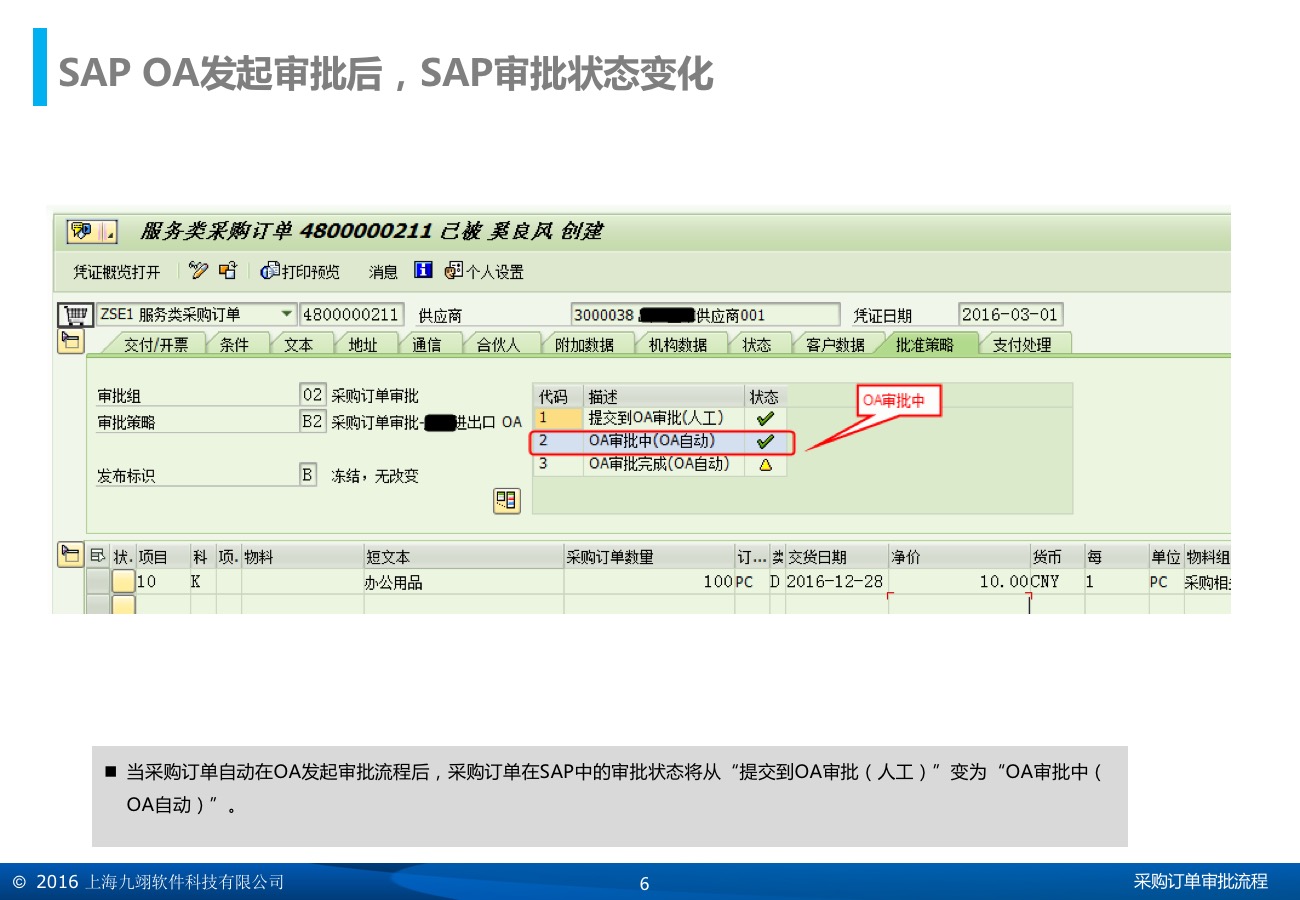
Task: Switch to the 地址 tab
Action: (362, 344)
